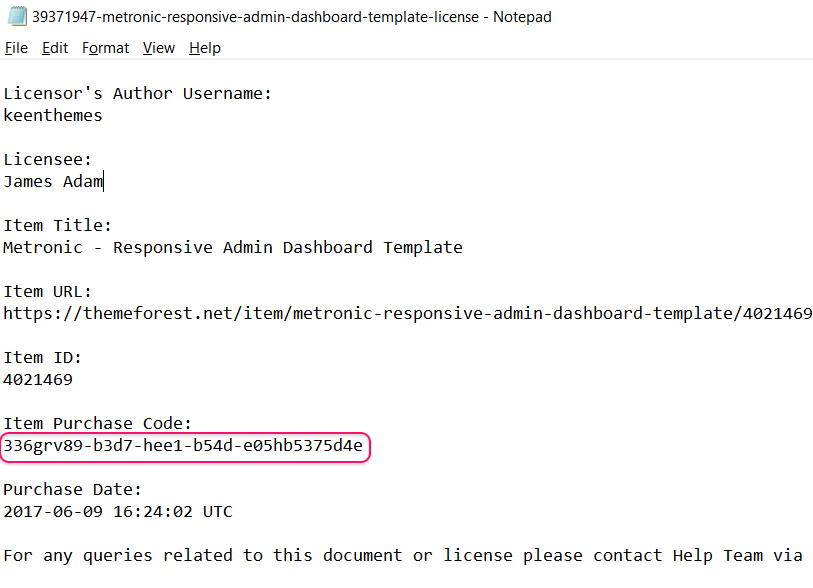Click the "For any queries" help line

(403, 556)
